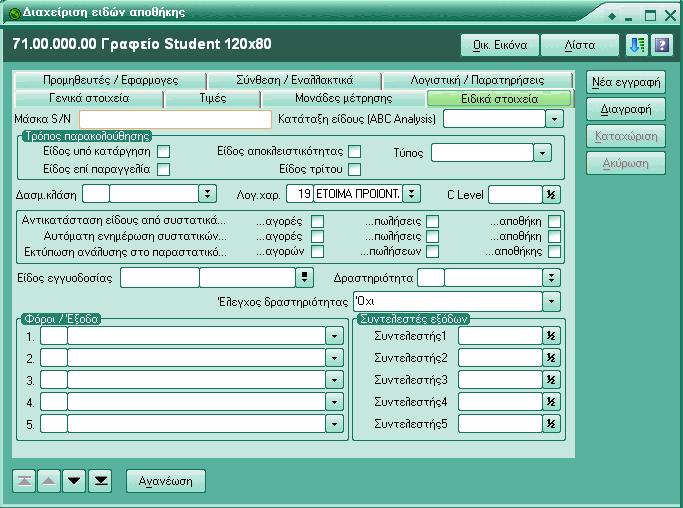The image size is (683, 508).
Task: Click calculator icon beside Συντελεστής1
Action: pos(551,336)
